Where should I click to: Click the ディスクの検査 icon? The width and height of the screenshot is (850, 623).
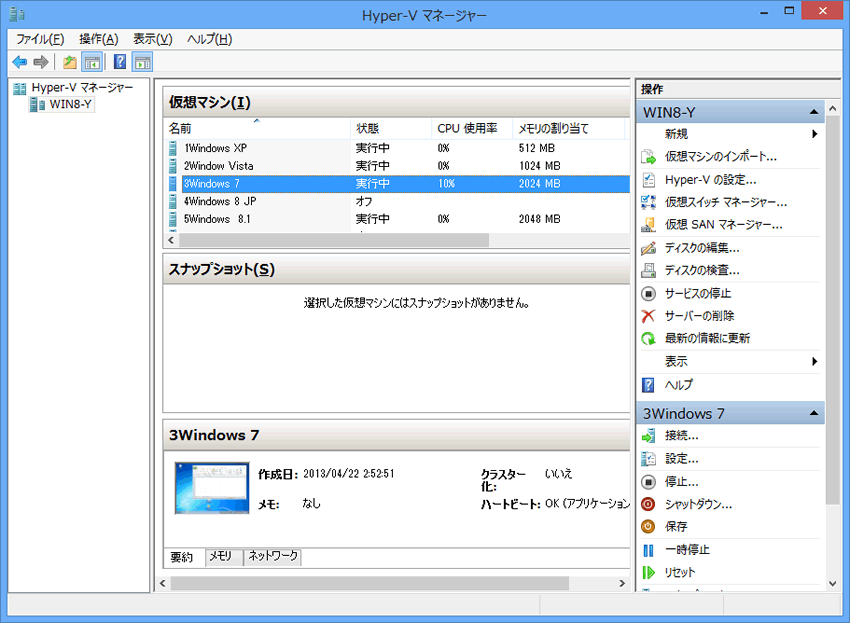click(648, 270)
